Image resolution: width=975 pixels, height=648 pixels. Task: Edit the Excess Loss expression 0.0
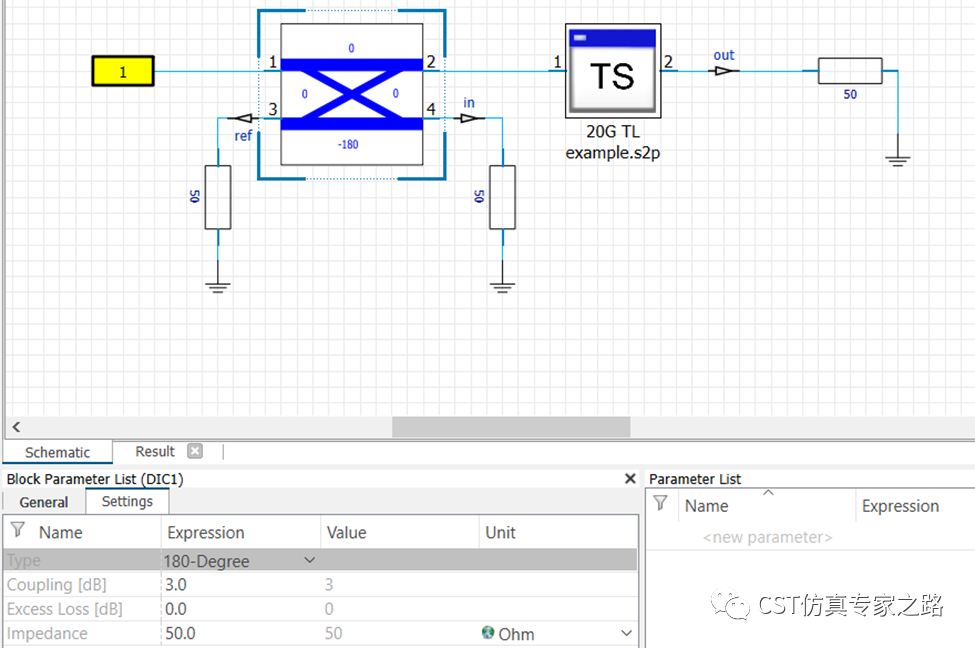(x=241, y=609)
